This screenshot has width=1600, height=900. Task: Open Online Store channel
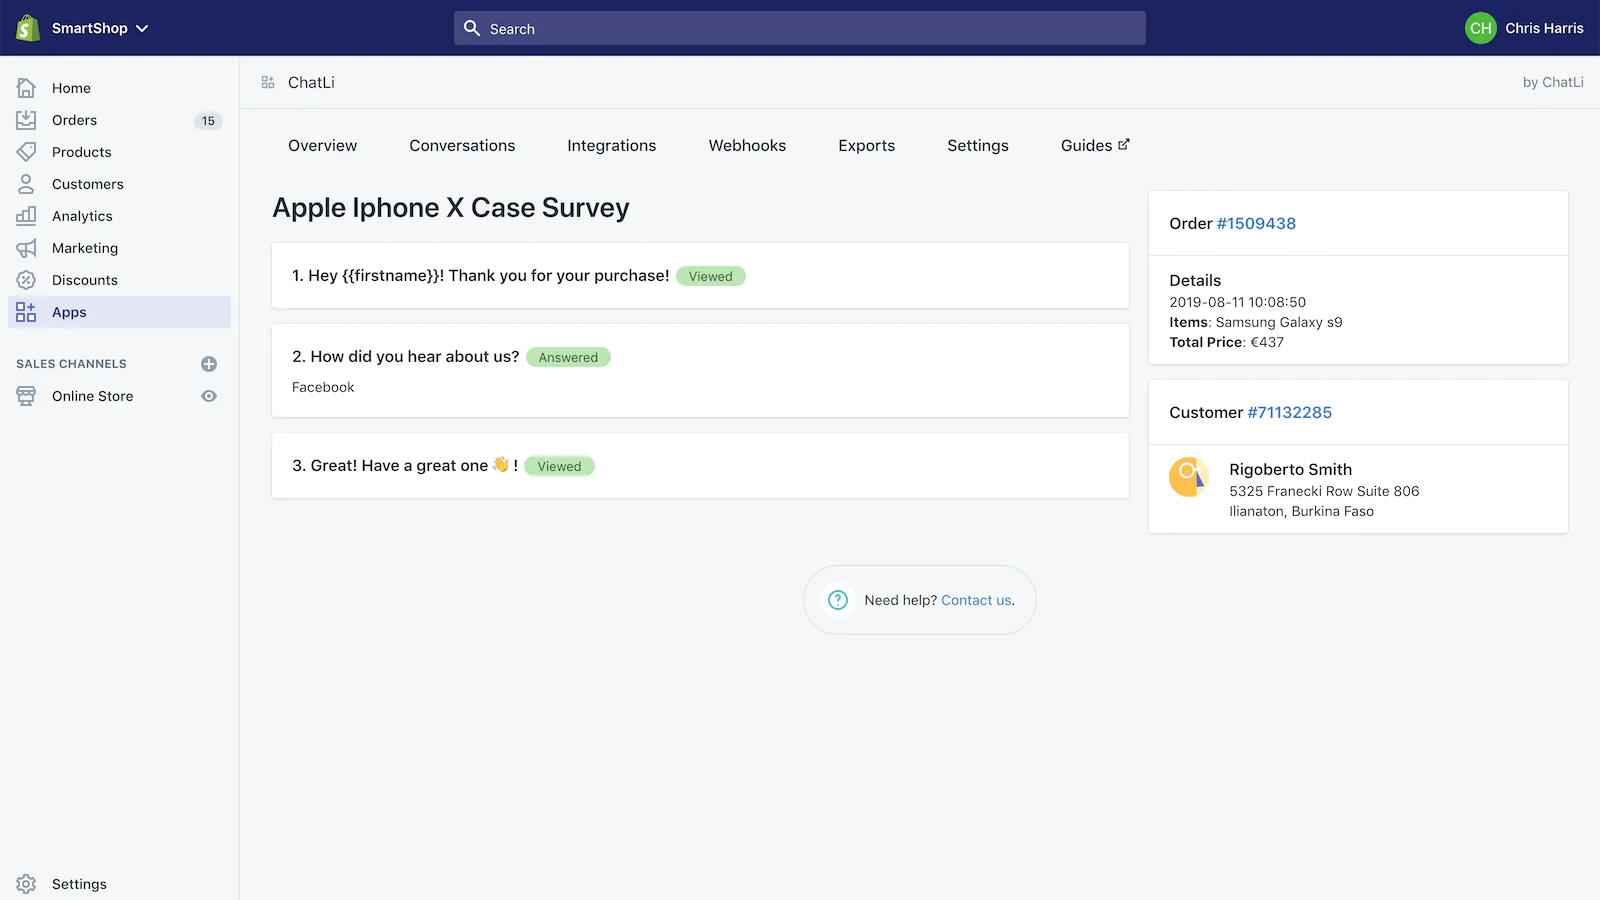92,396
